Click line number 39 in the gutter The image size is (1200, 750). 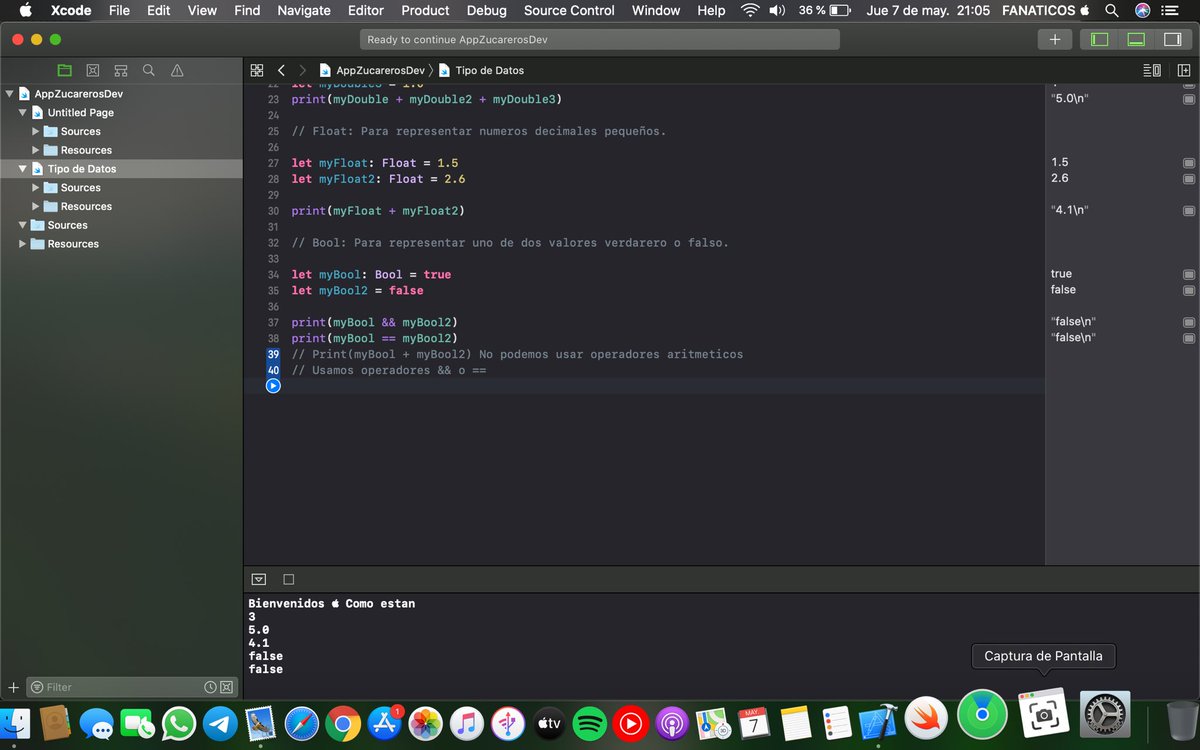point(273,354)
